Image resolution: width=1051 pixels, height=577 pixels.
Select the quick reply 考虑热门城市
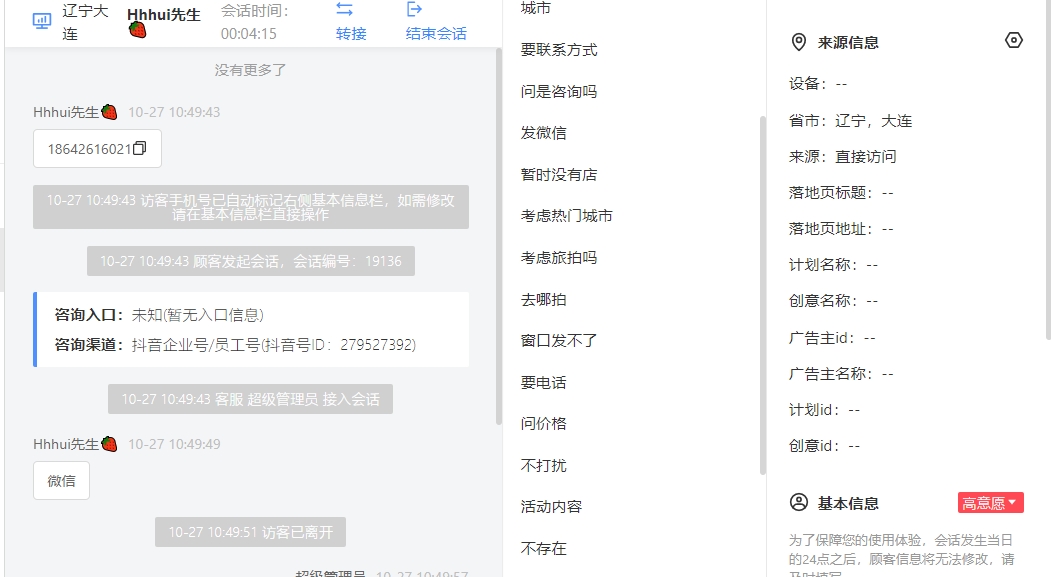(566, 216)
